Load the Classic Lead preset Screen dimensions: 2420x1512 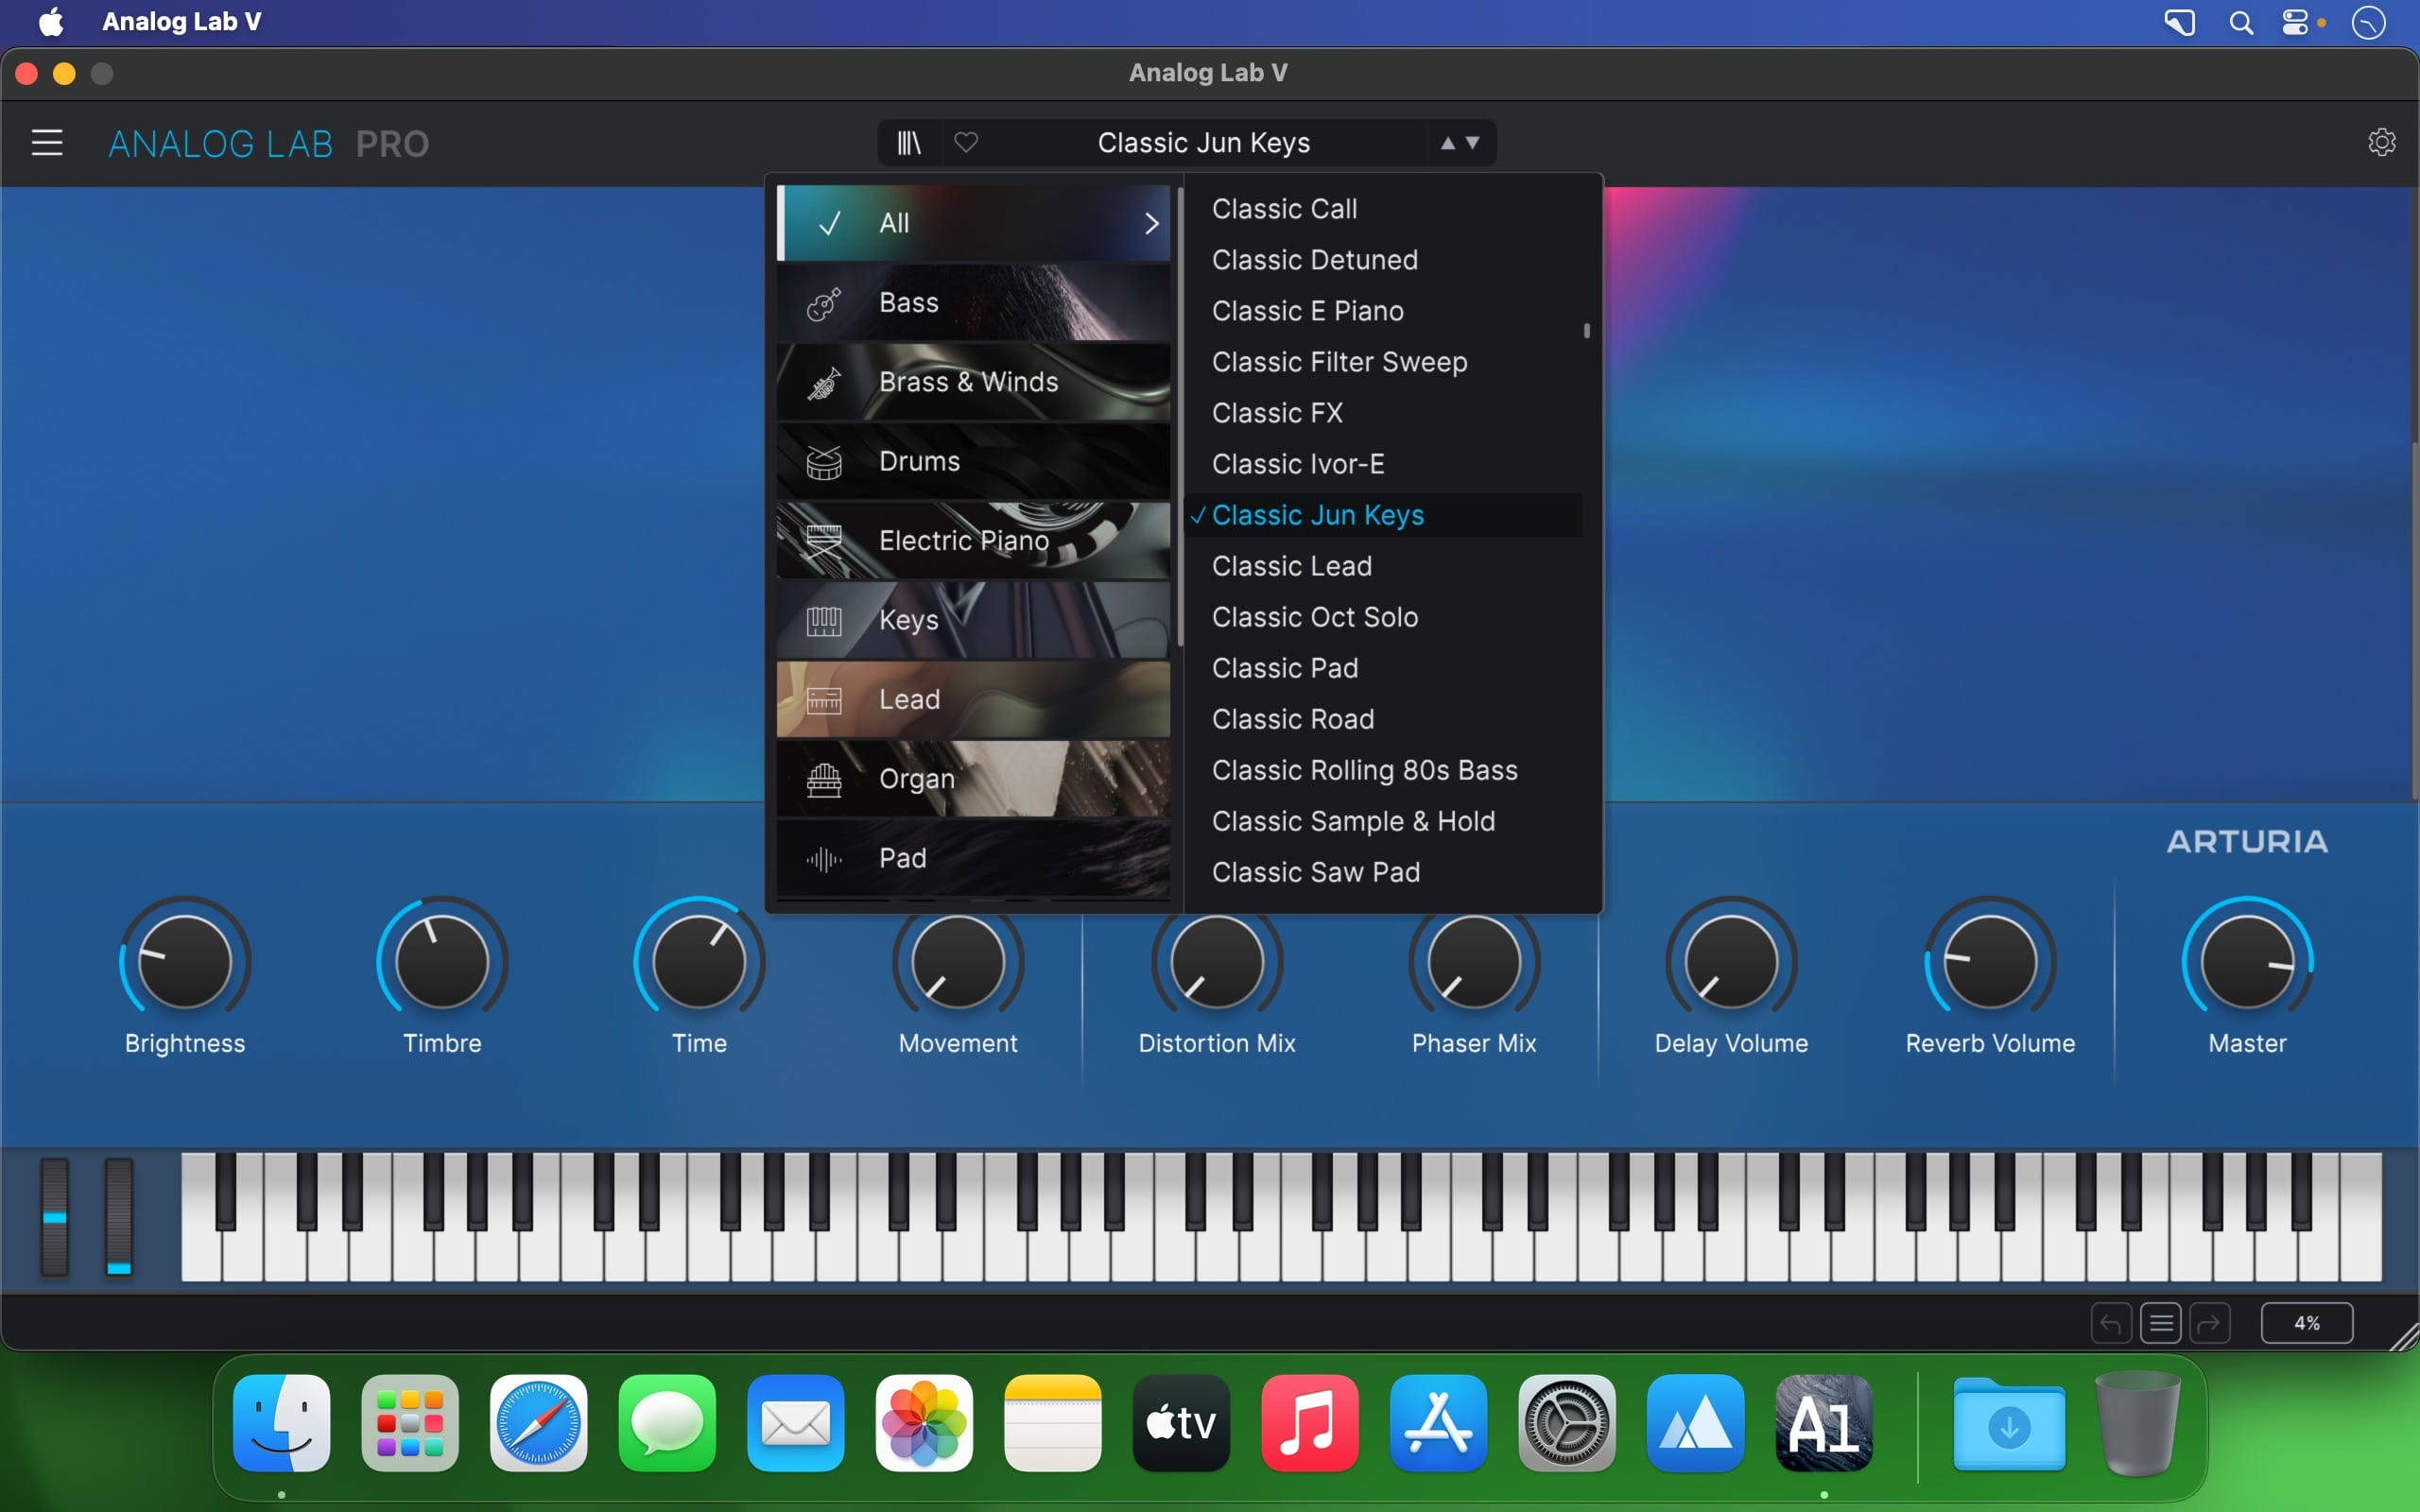coord(1291,566)
